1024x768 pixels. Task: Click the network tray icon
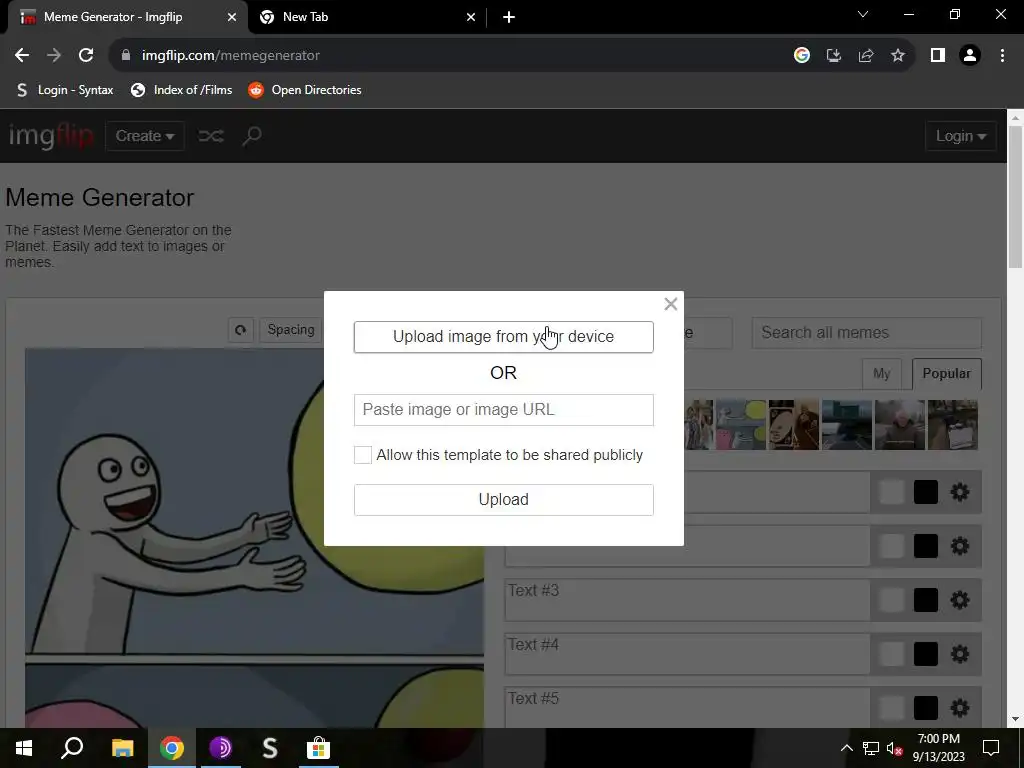tap(871, 748)
